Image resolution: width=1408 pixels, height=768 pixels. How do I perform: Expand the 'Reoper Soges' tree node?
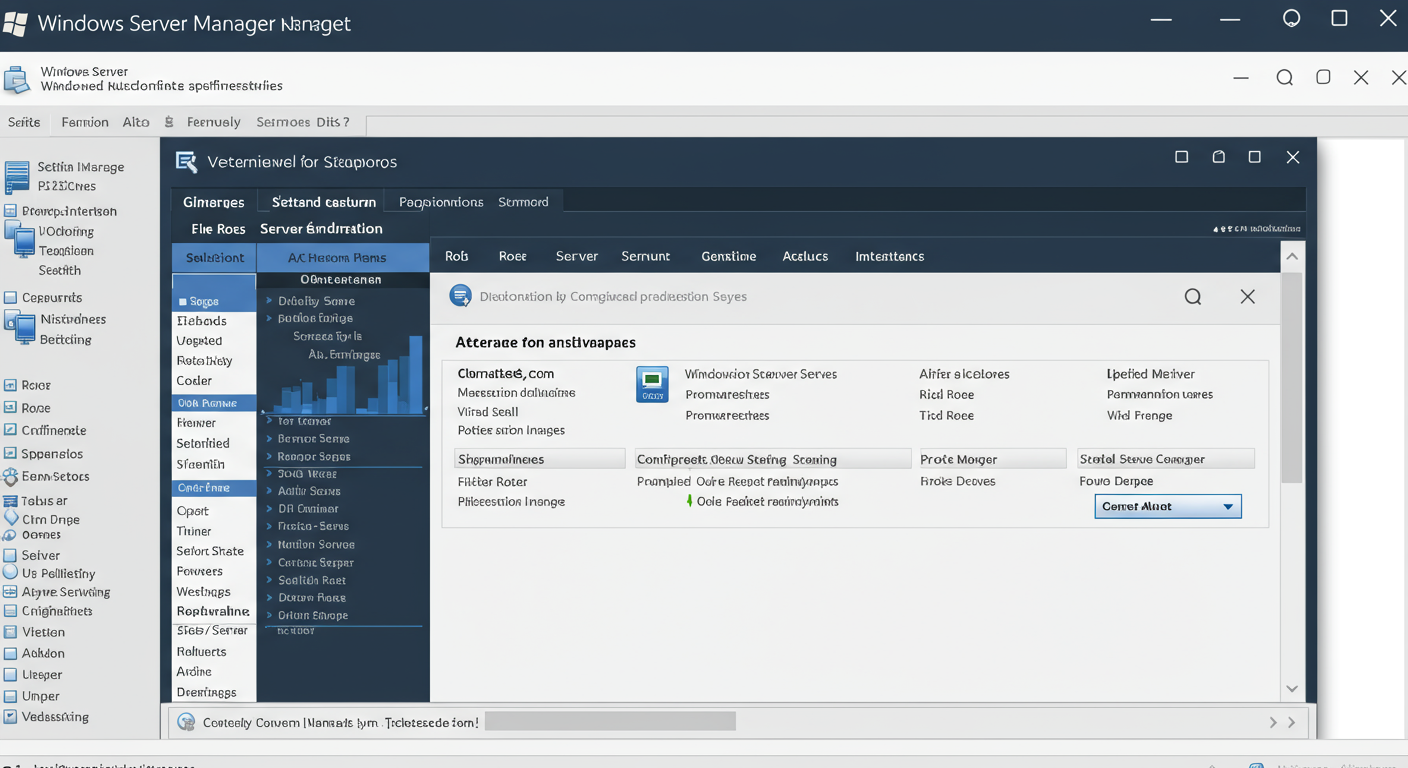tap(270, 457)
